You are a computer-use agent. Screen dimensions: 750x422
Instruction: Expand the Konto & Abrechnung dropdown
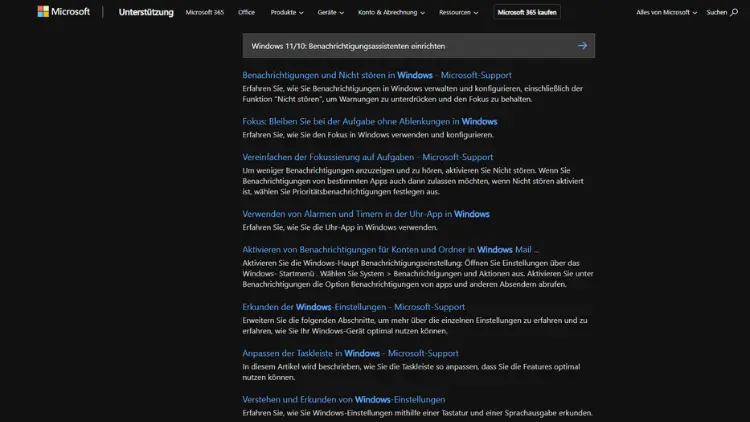click(x=391, y=12)
